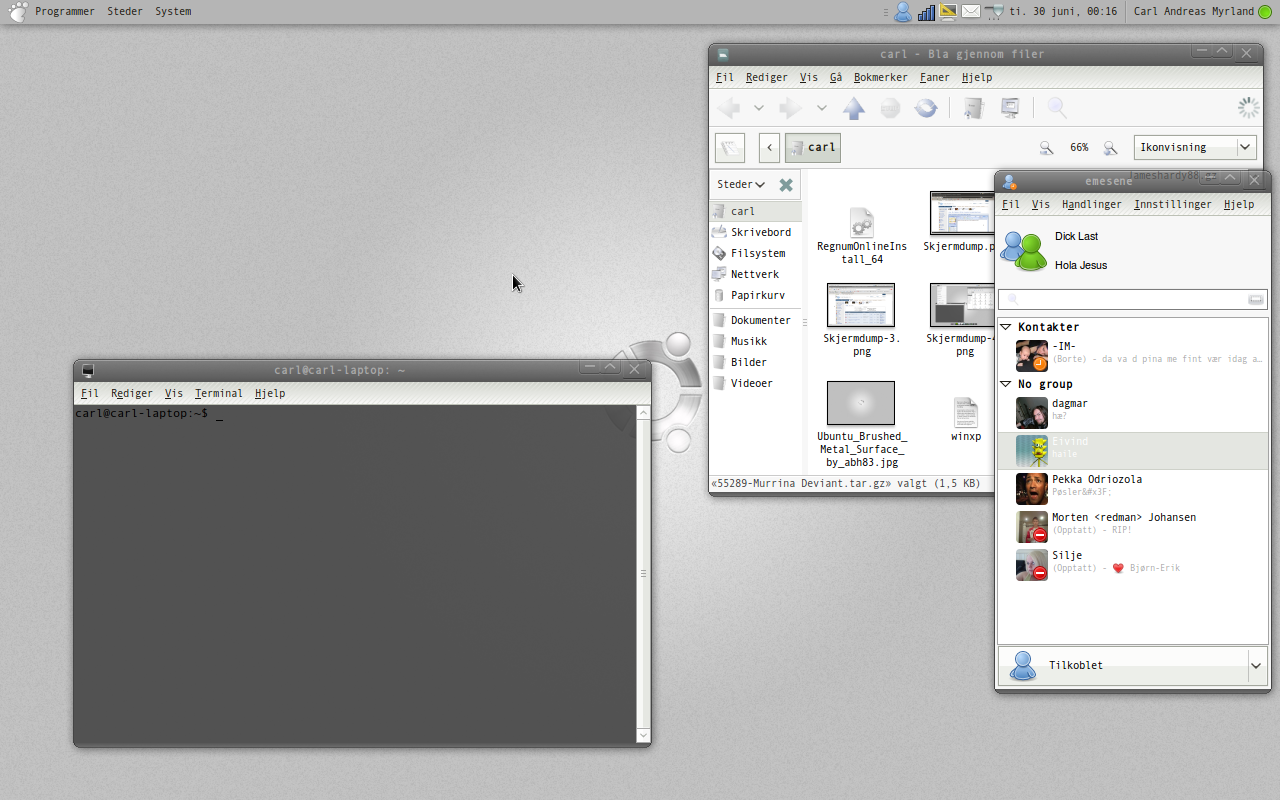Viewport: 1280px width, 800px height.
Task: Click the terminal scrollbar down arrow
Action: 644,735
